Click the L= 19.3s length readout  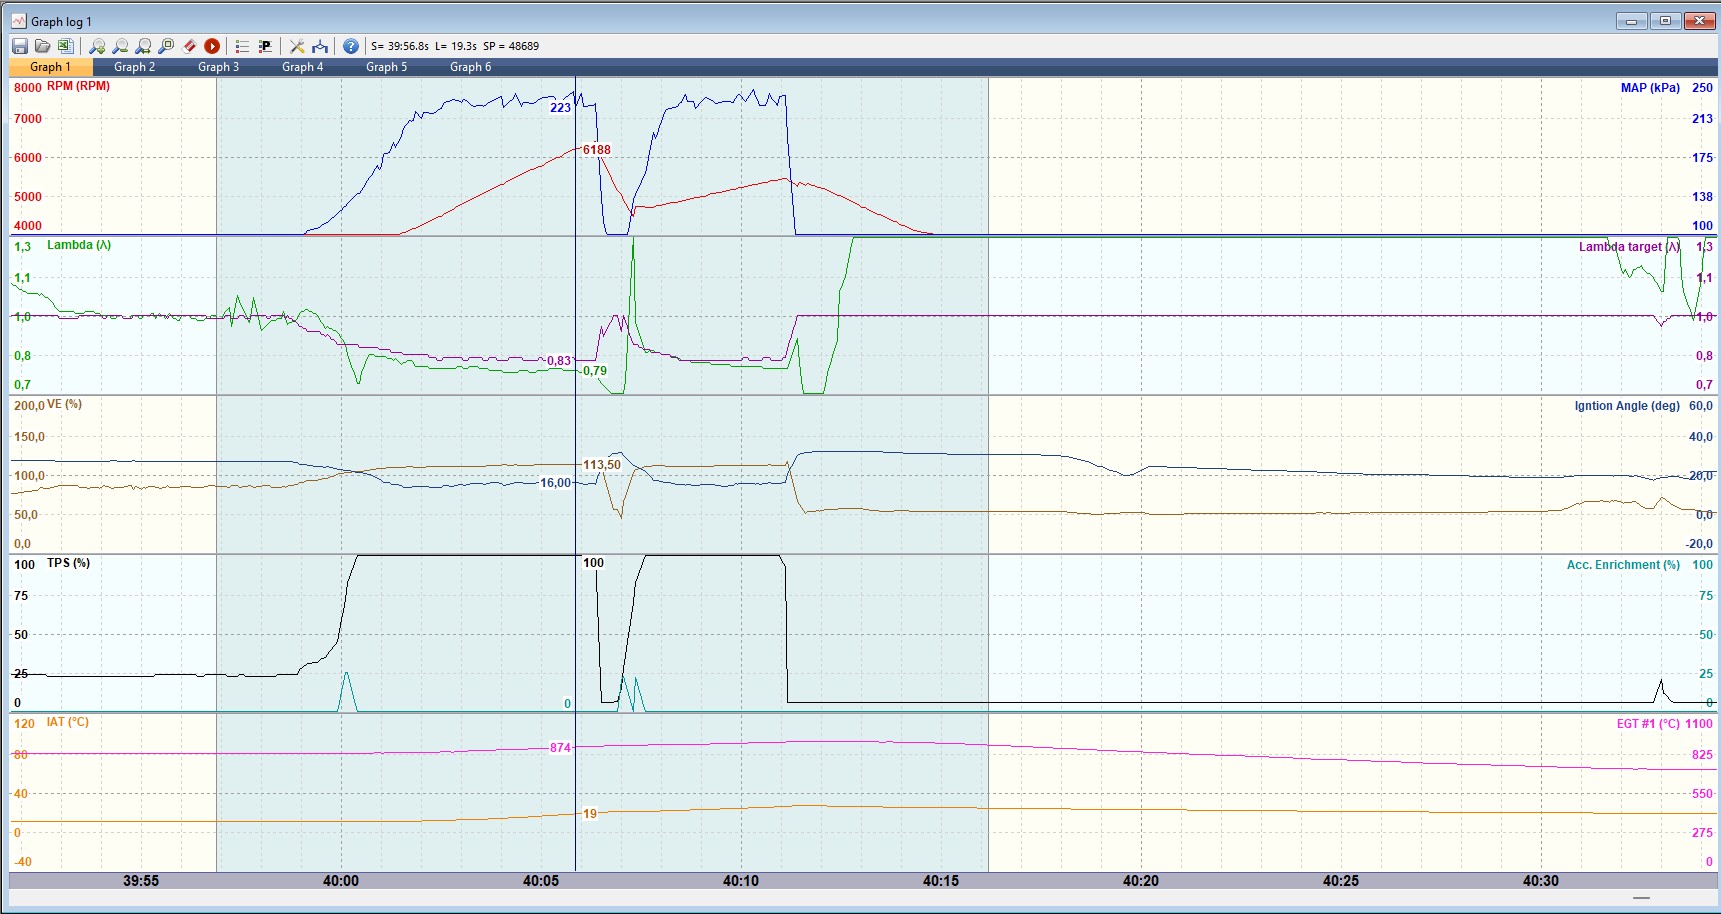click(456, 46)
